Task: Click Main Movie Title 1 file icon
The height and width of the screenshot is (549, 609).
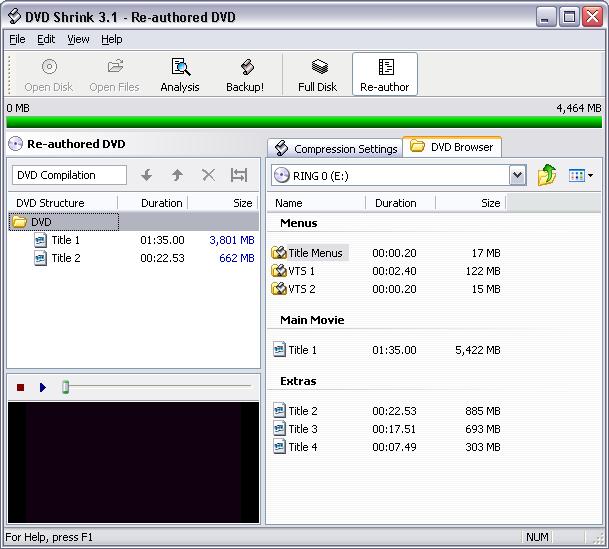Action: click(x=279, y=350)
